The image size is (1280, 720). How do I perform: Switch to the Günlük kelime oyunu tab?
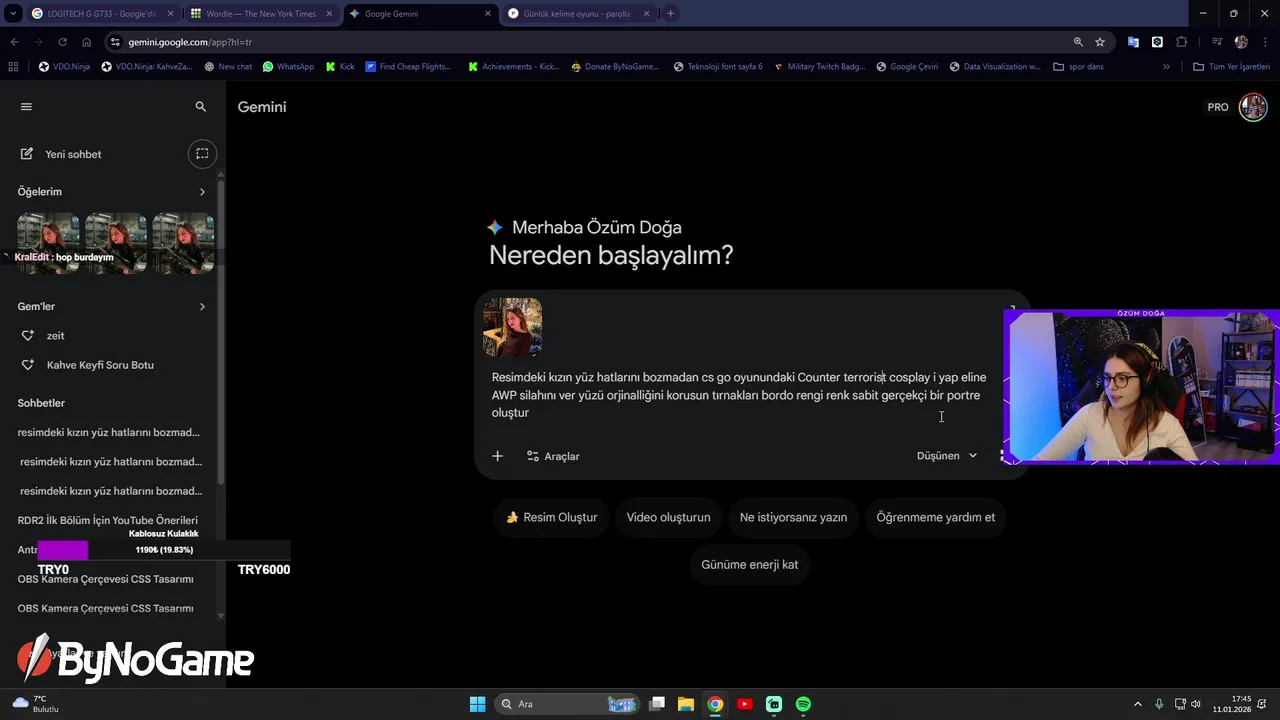pos(578,14)
